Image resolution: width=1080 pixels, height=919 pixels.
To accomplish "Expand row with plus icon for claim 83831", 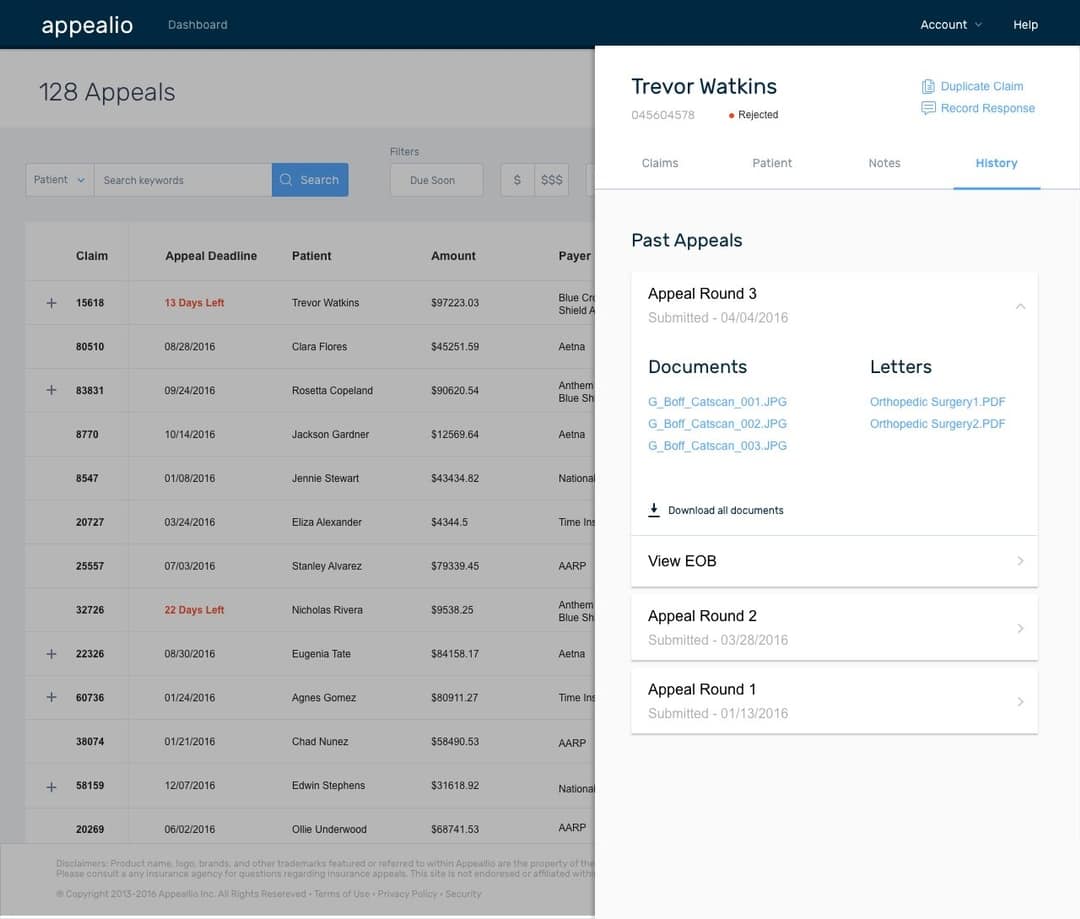I will [x=51, y=390].
